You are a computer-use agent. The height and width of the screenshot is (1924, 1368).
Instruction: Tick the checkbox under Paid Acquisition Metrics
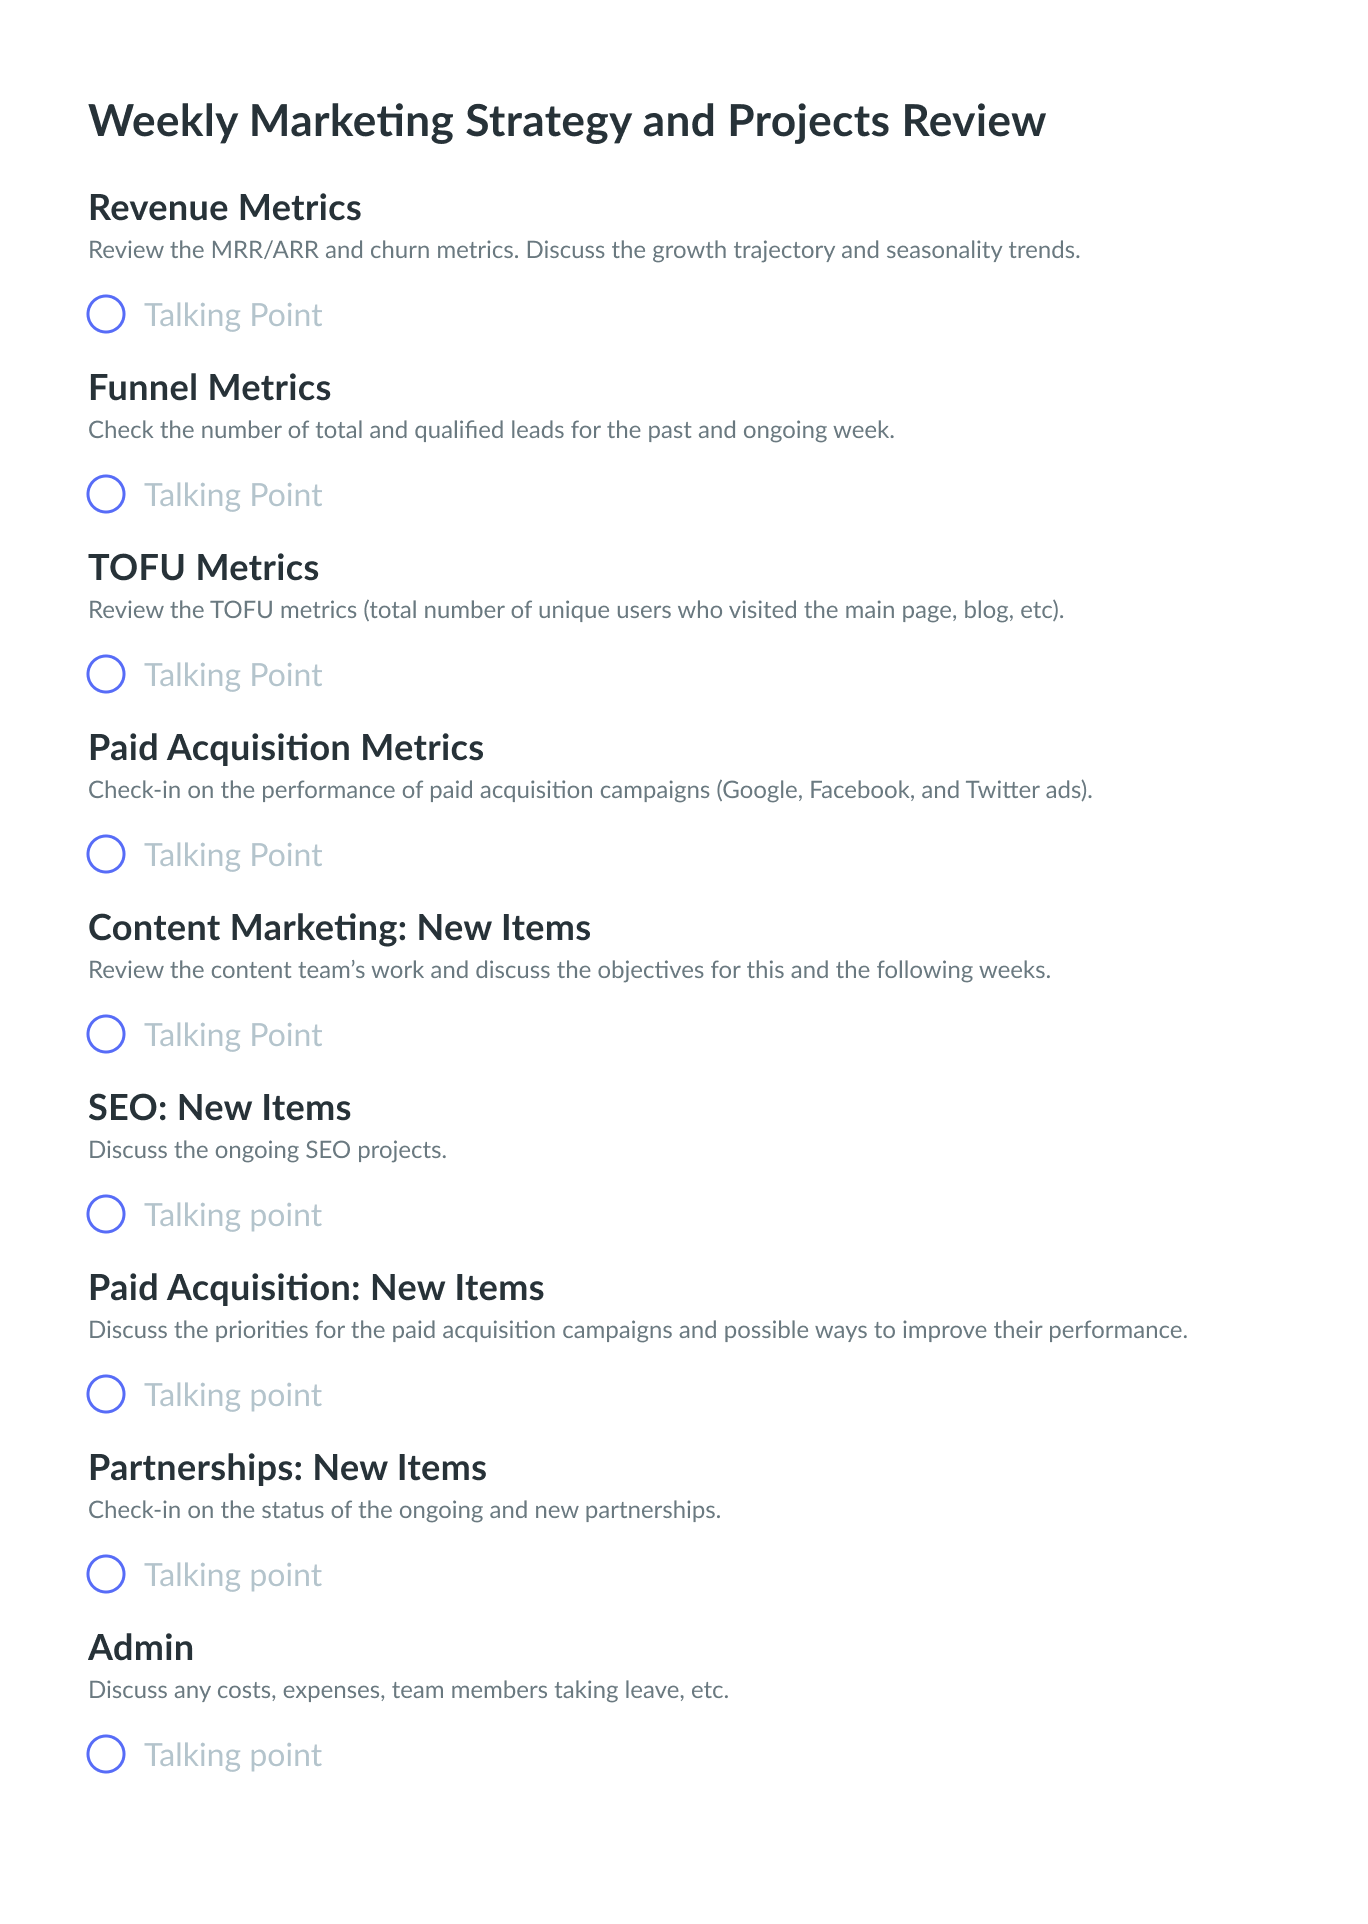coord(106,854)
